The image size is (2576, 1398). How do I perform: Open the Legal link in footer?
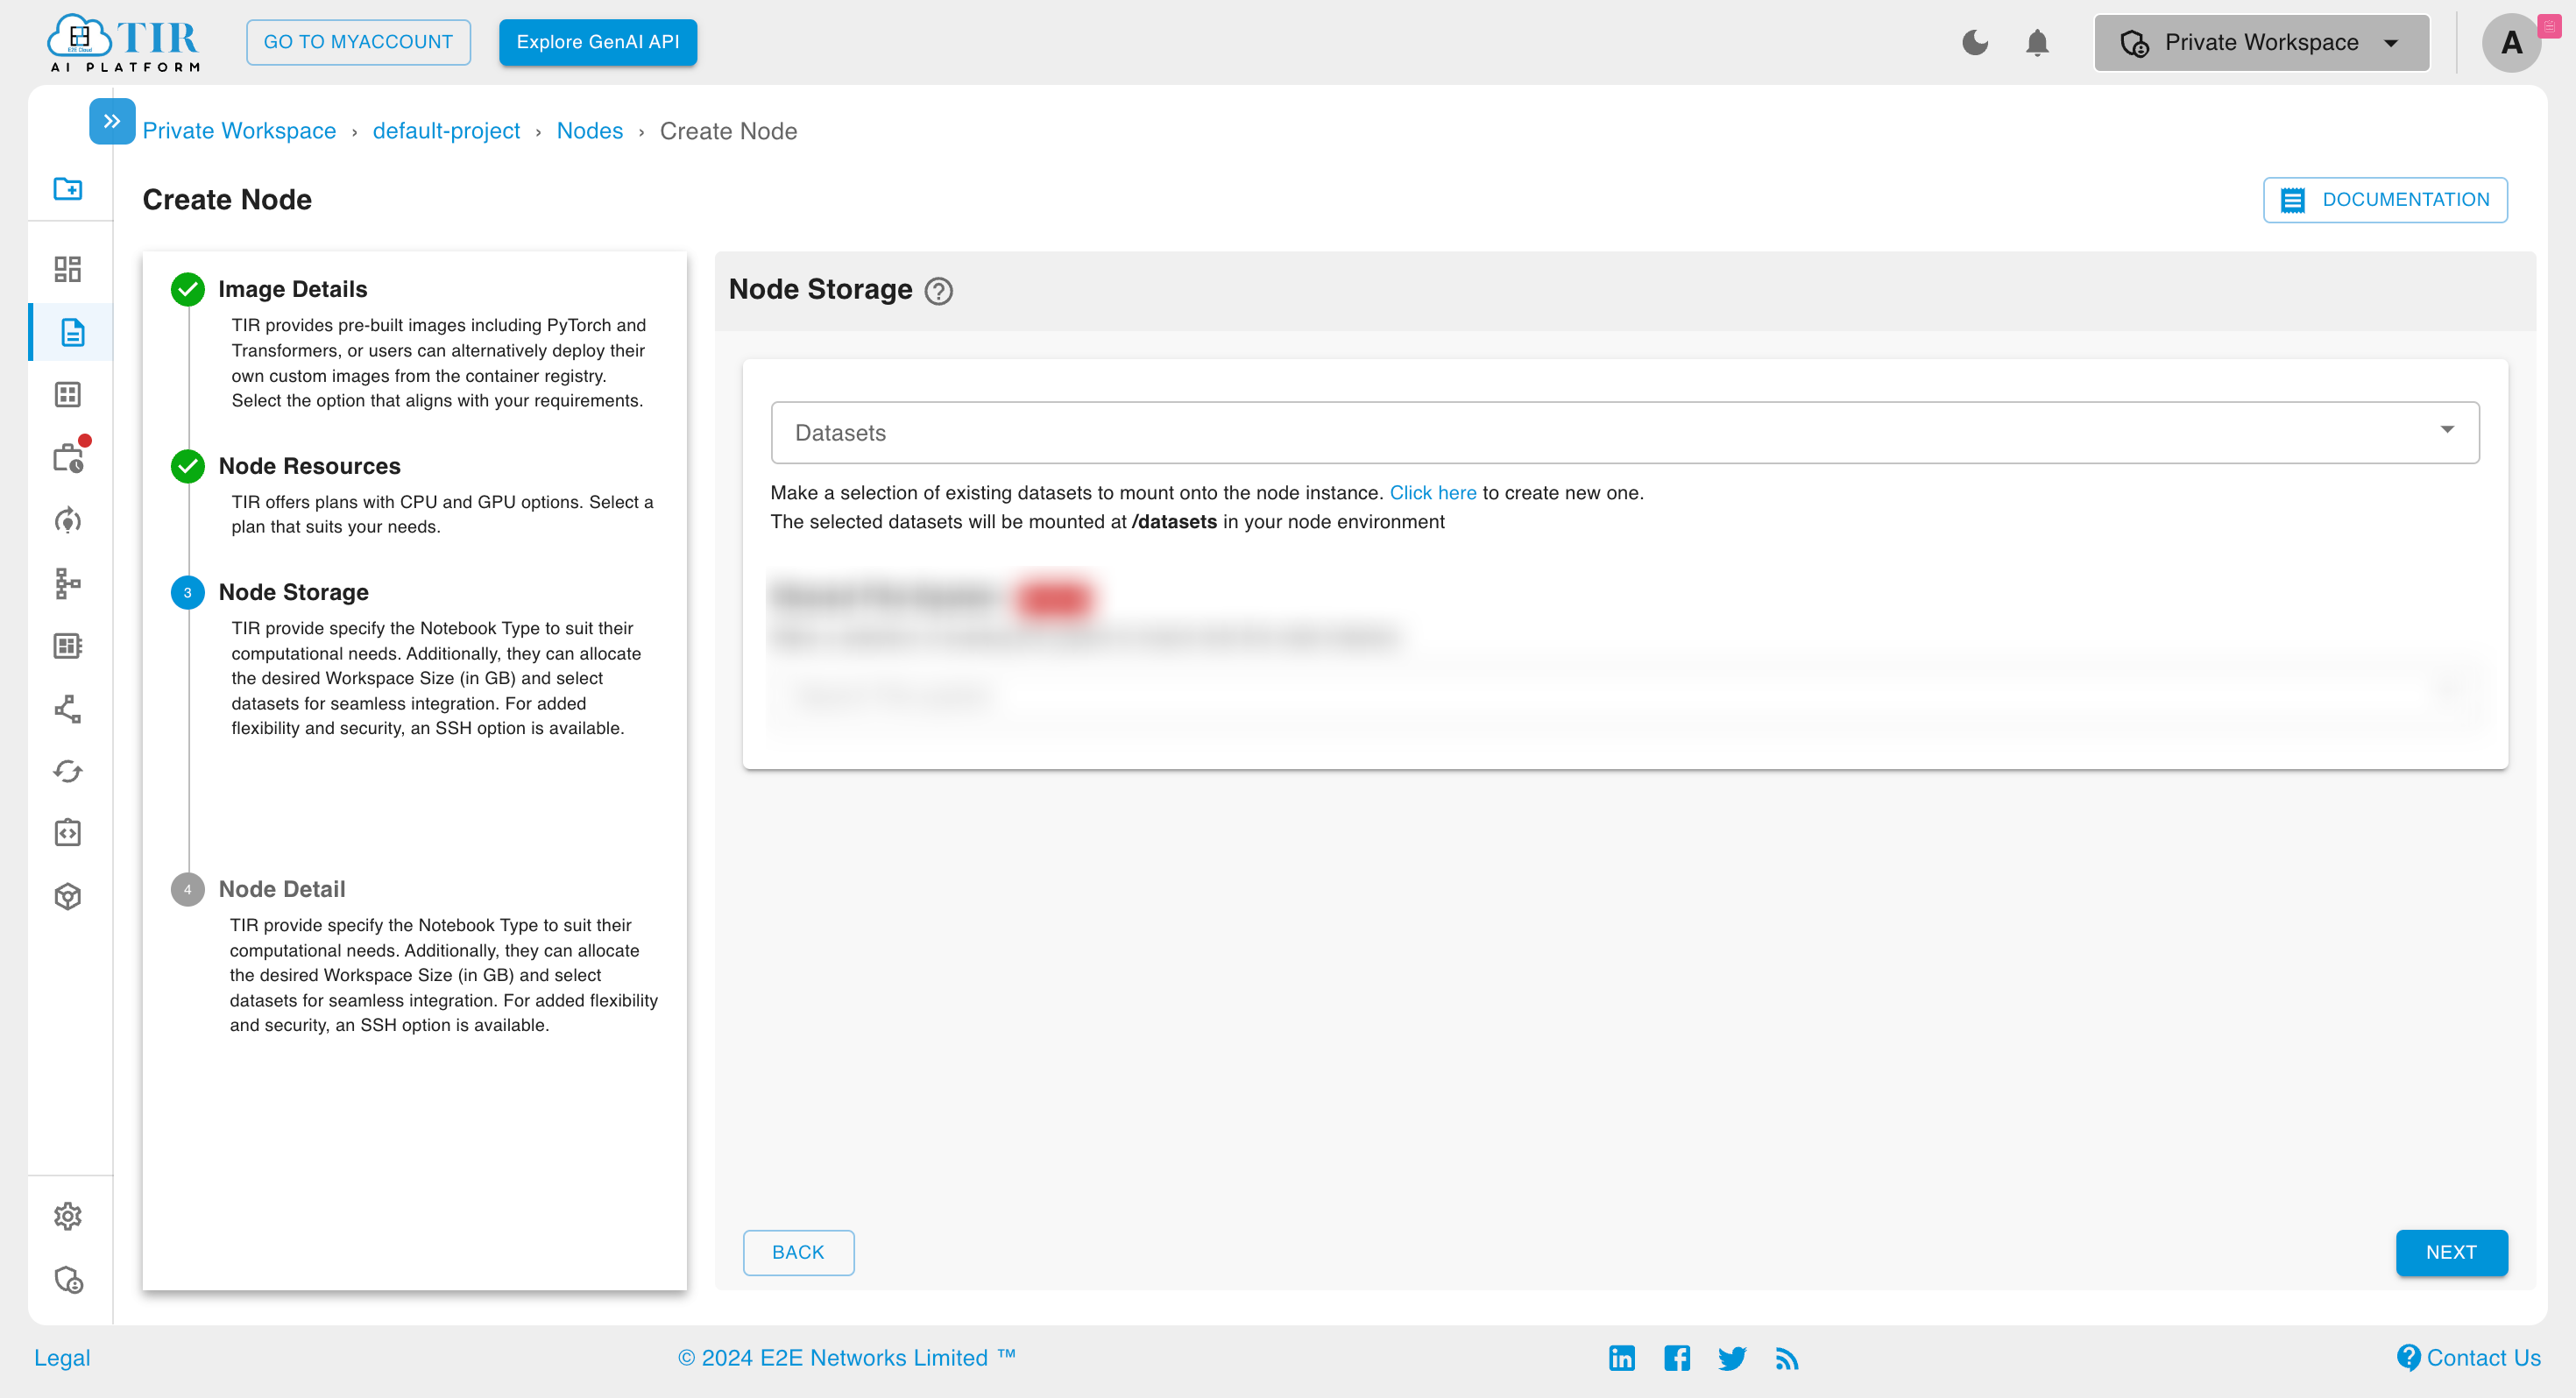[62, 1357]
